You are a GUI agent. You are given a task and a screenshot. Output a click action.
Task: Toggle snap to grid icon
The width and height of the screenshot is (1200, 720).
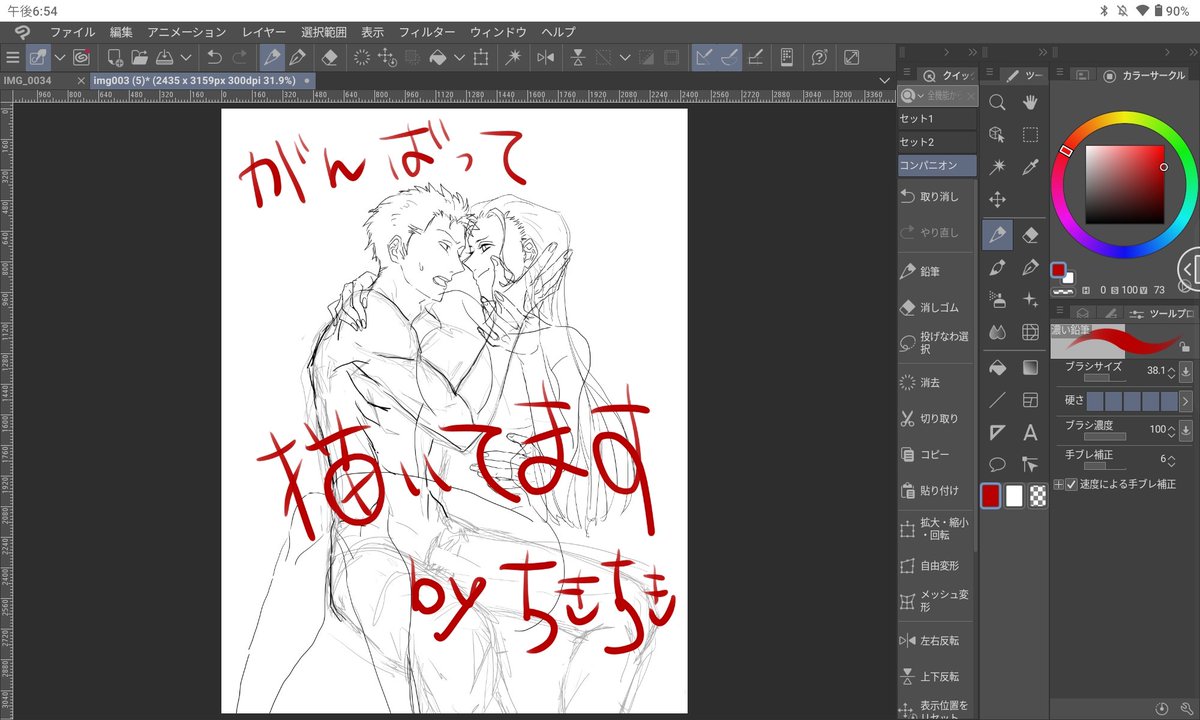tap(756, 57)
